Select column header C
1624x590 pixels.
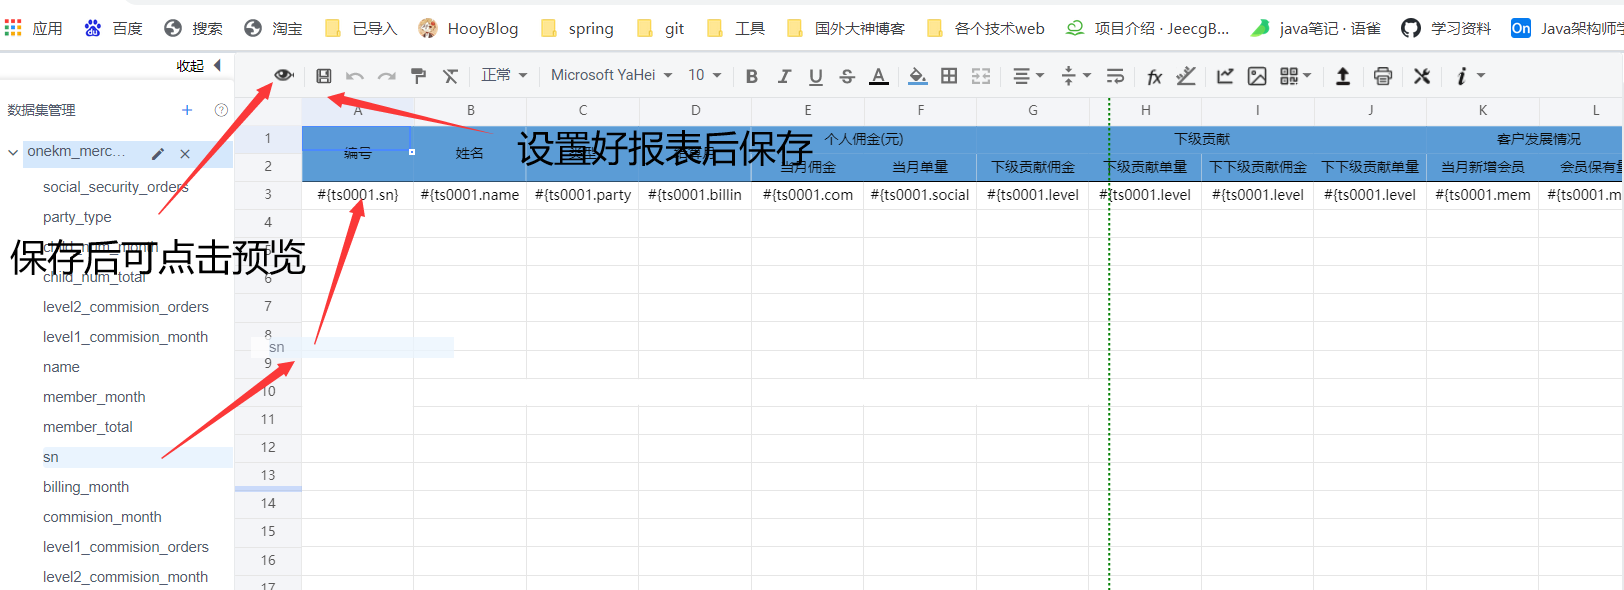pos(583,110)
